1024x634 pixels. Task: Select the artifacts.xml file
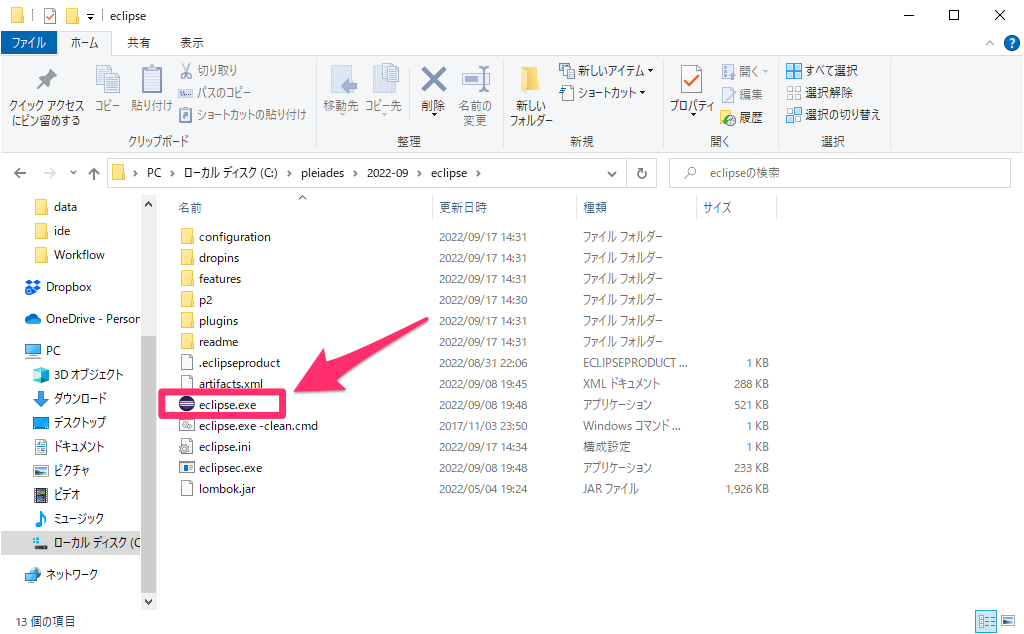tap(222, 384)
